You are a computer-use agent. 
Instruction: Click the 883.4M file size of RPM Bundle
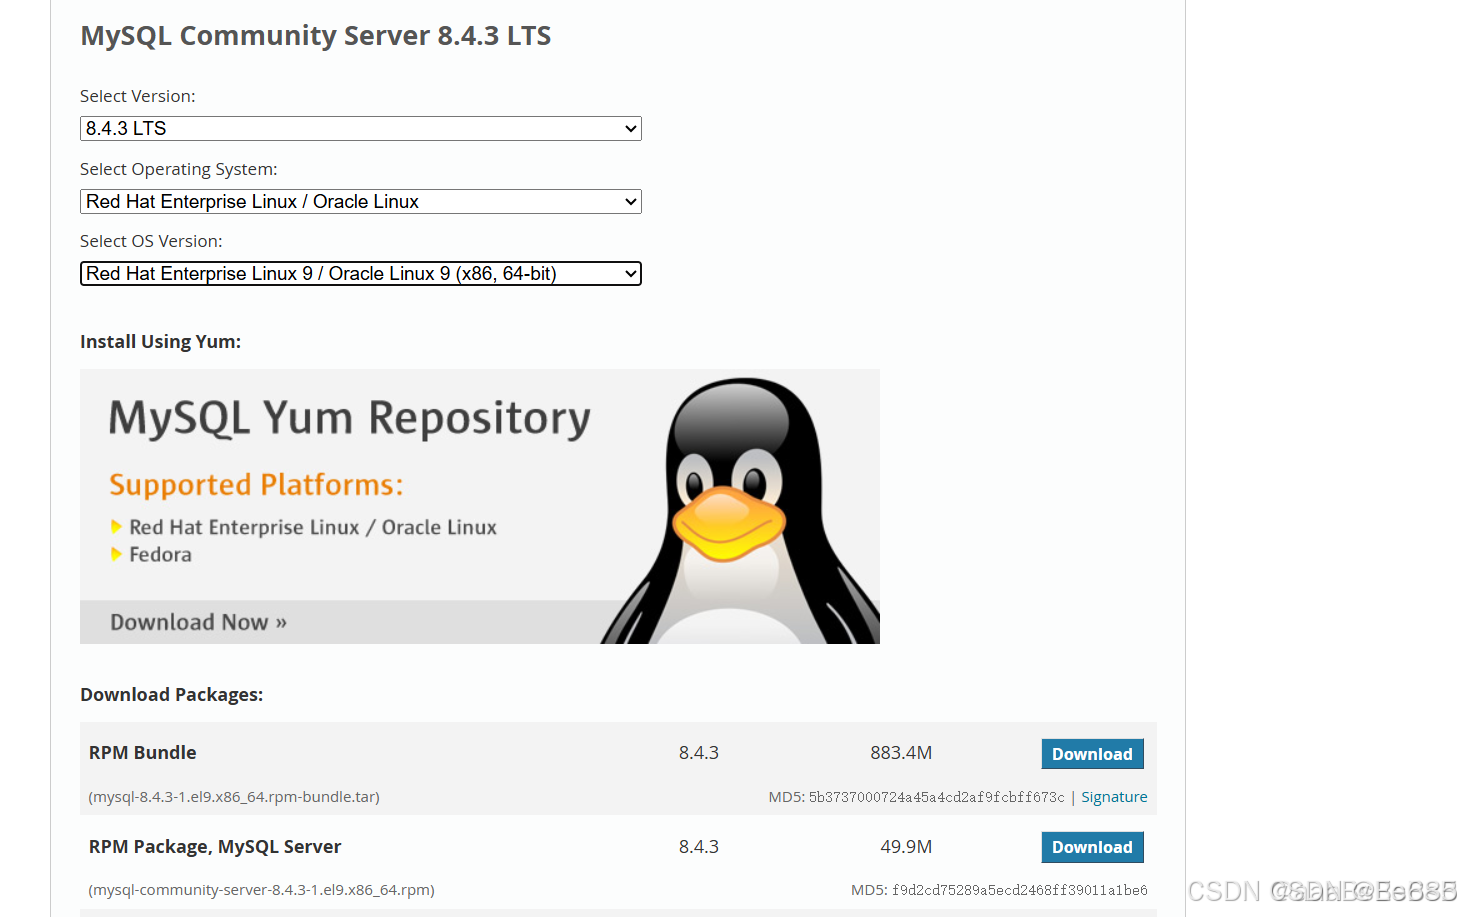900,752
